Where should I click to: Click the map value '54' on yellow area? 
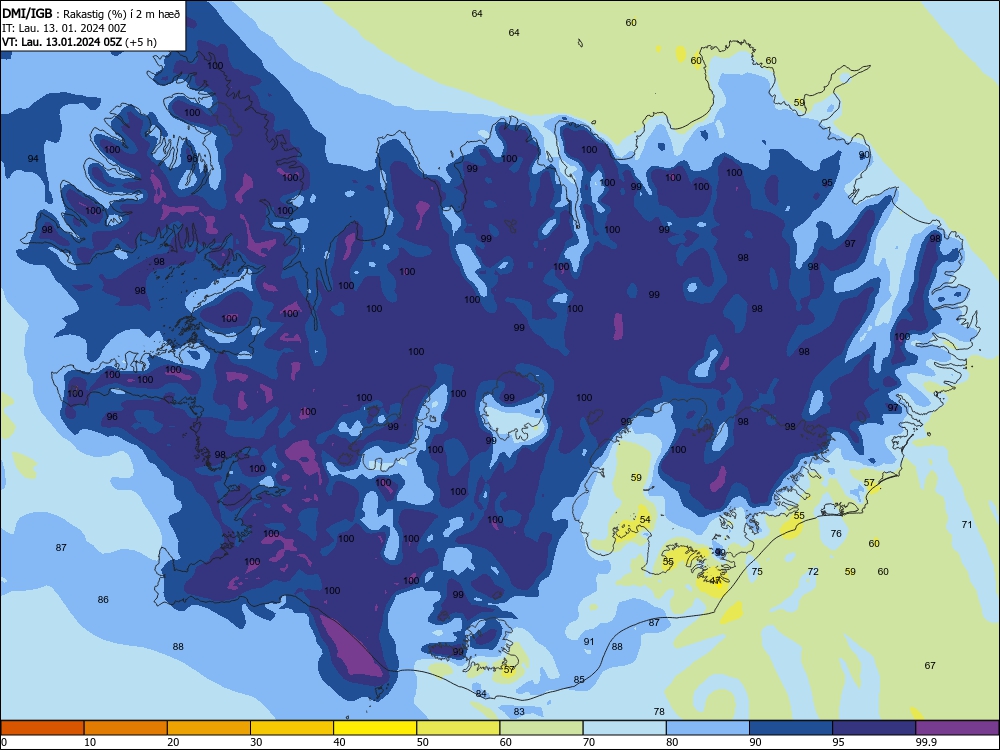645,520
